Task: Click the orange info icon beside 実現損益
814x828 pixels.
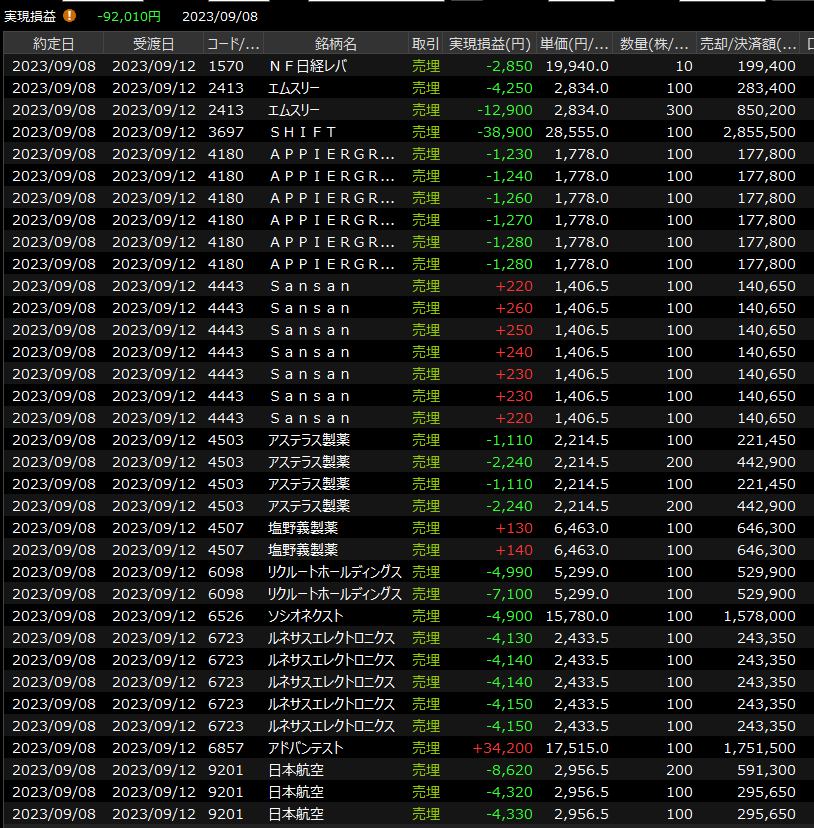Action: point(69,16)
